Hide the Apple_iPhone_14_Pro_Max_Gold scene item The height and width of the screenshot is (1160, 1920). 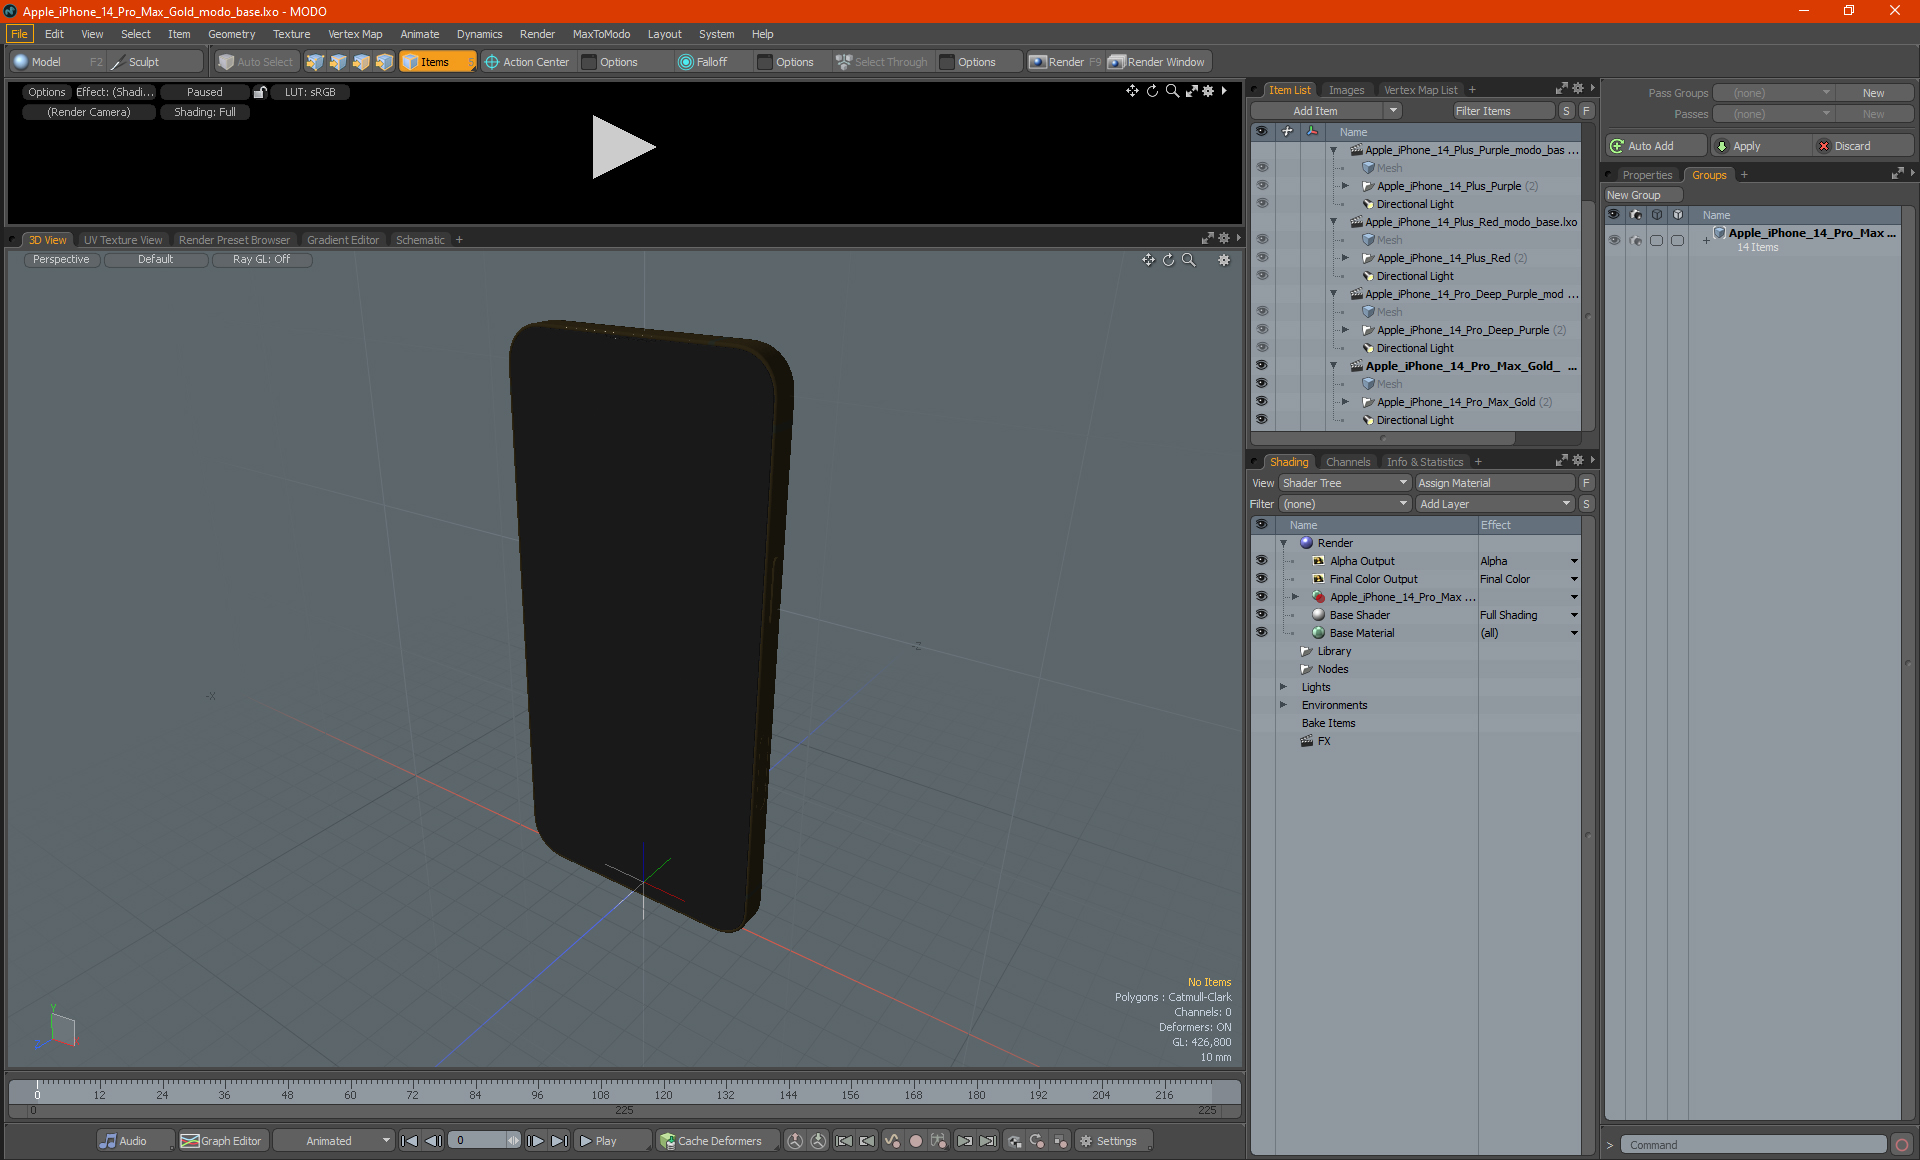point(1261,366)
